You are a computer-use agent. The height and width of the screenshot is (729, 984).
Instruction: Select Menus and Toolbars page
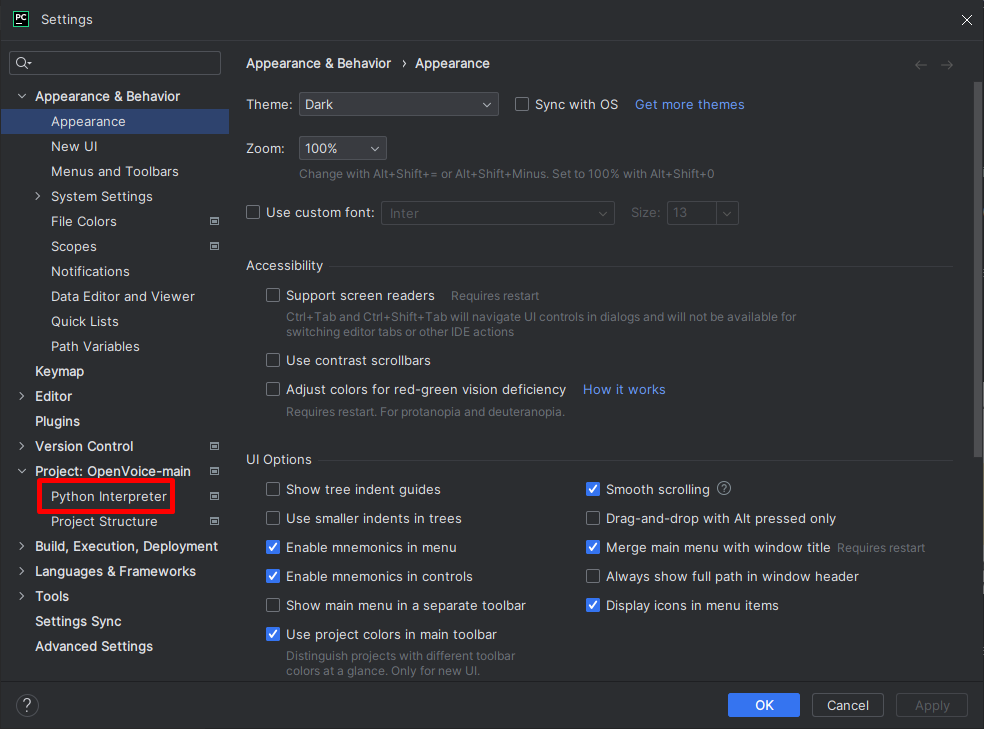coord(115,171)
